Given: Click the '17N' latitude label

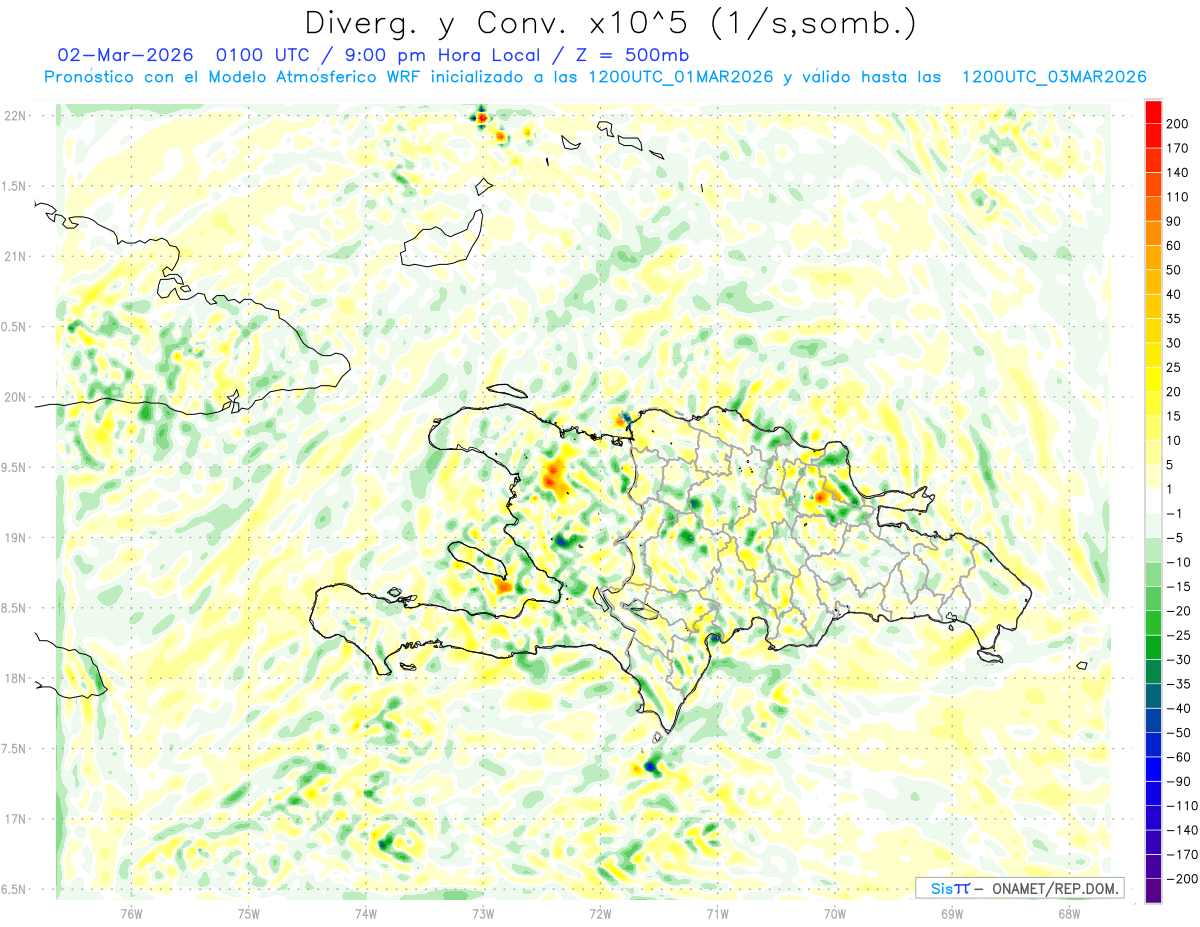Looking at the screenshot, I should (14, 819).
